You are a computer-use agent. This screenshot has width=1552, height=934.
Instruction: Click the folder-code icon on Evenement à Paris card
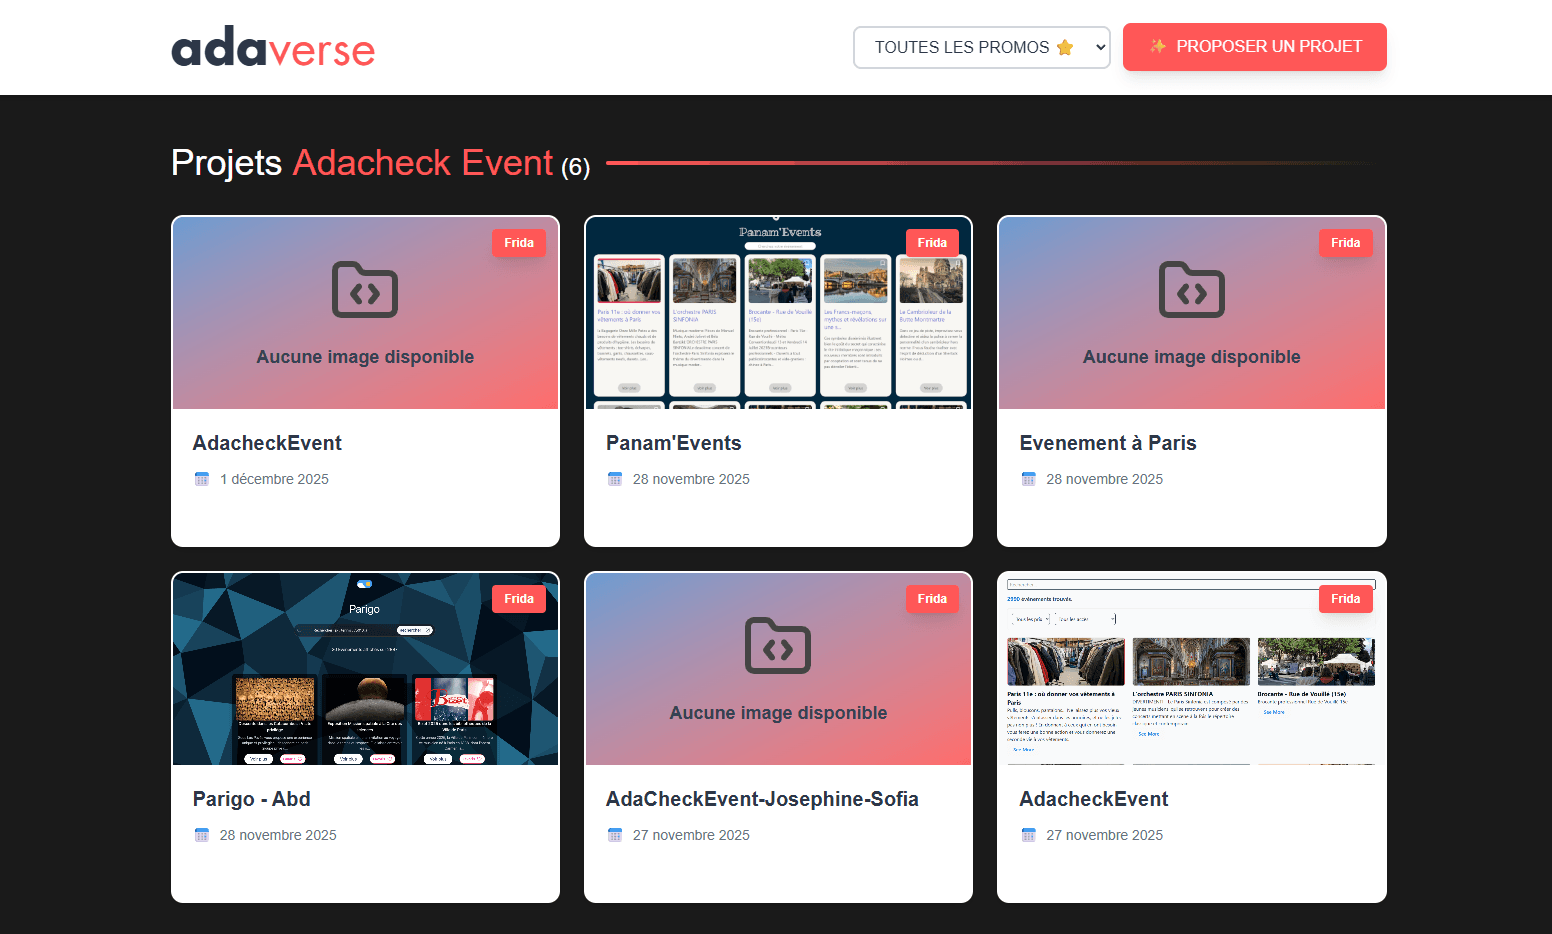(x=1191, y=290)
